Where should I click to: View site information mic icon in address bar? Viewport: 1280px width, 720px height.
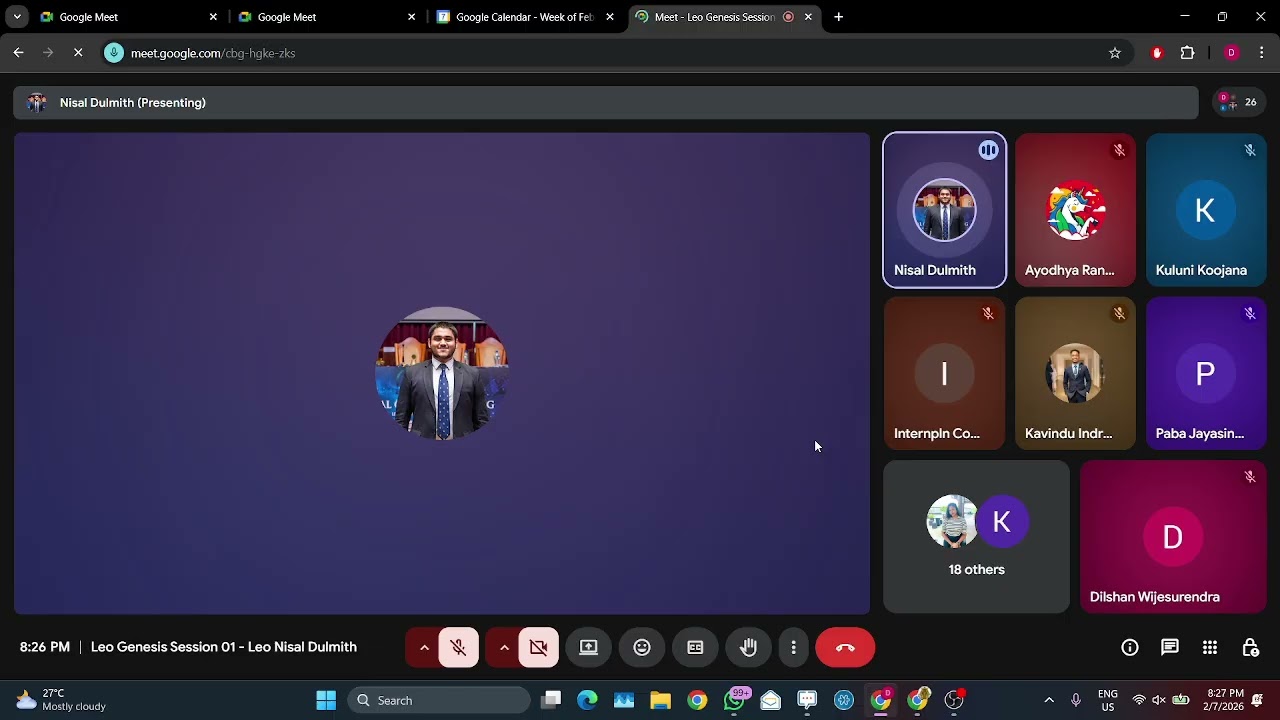pos(114,53)
